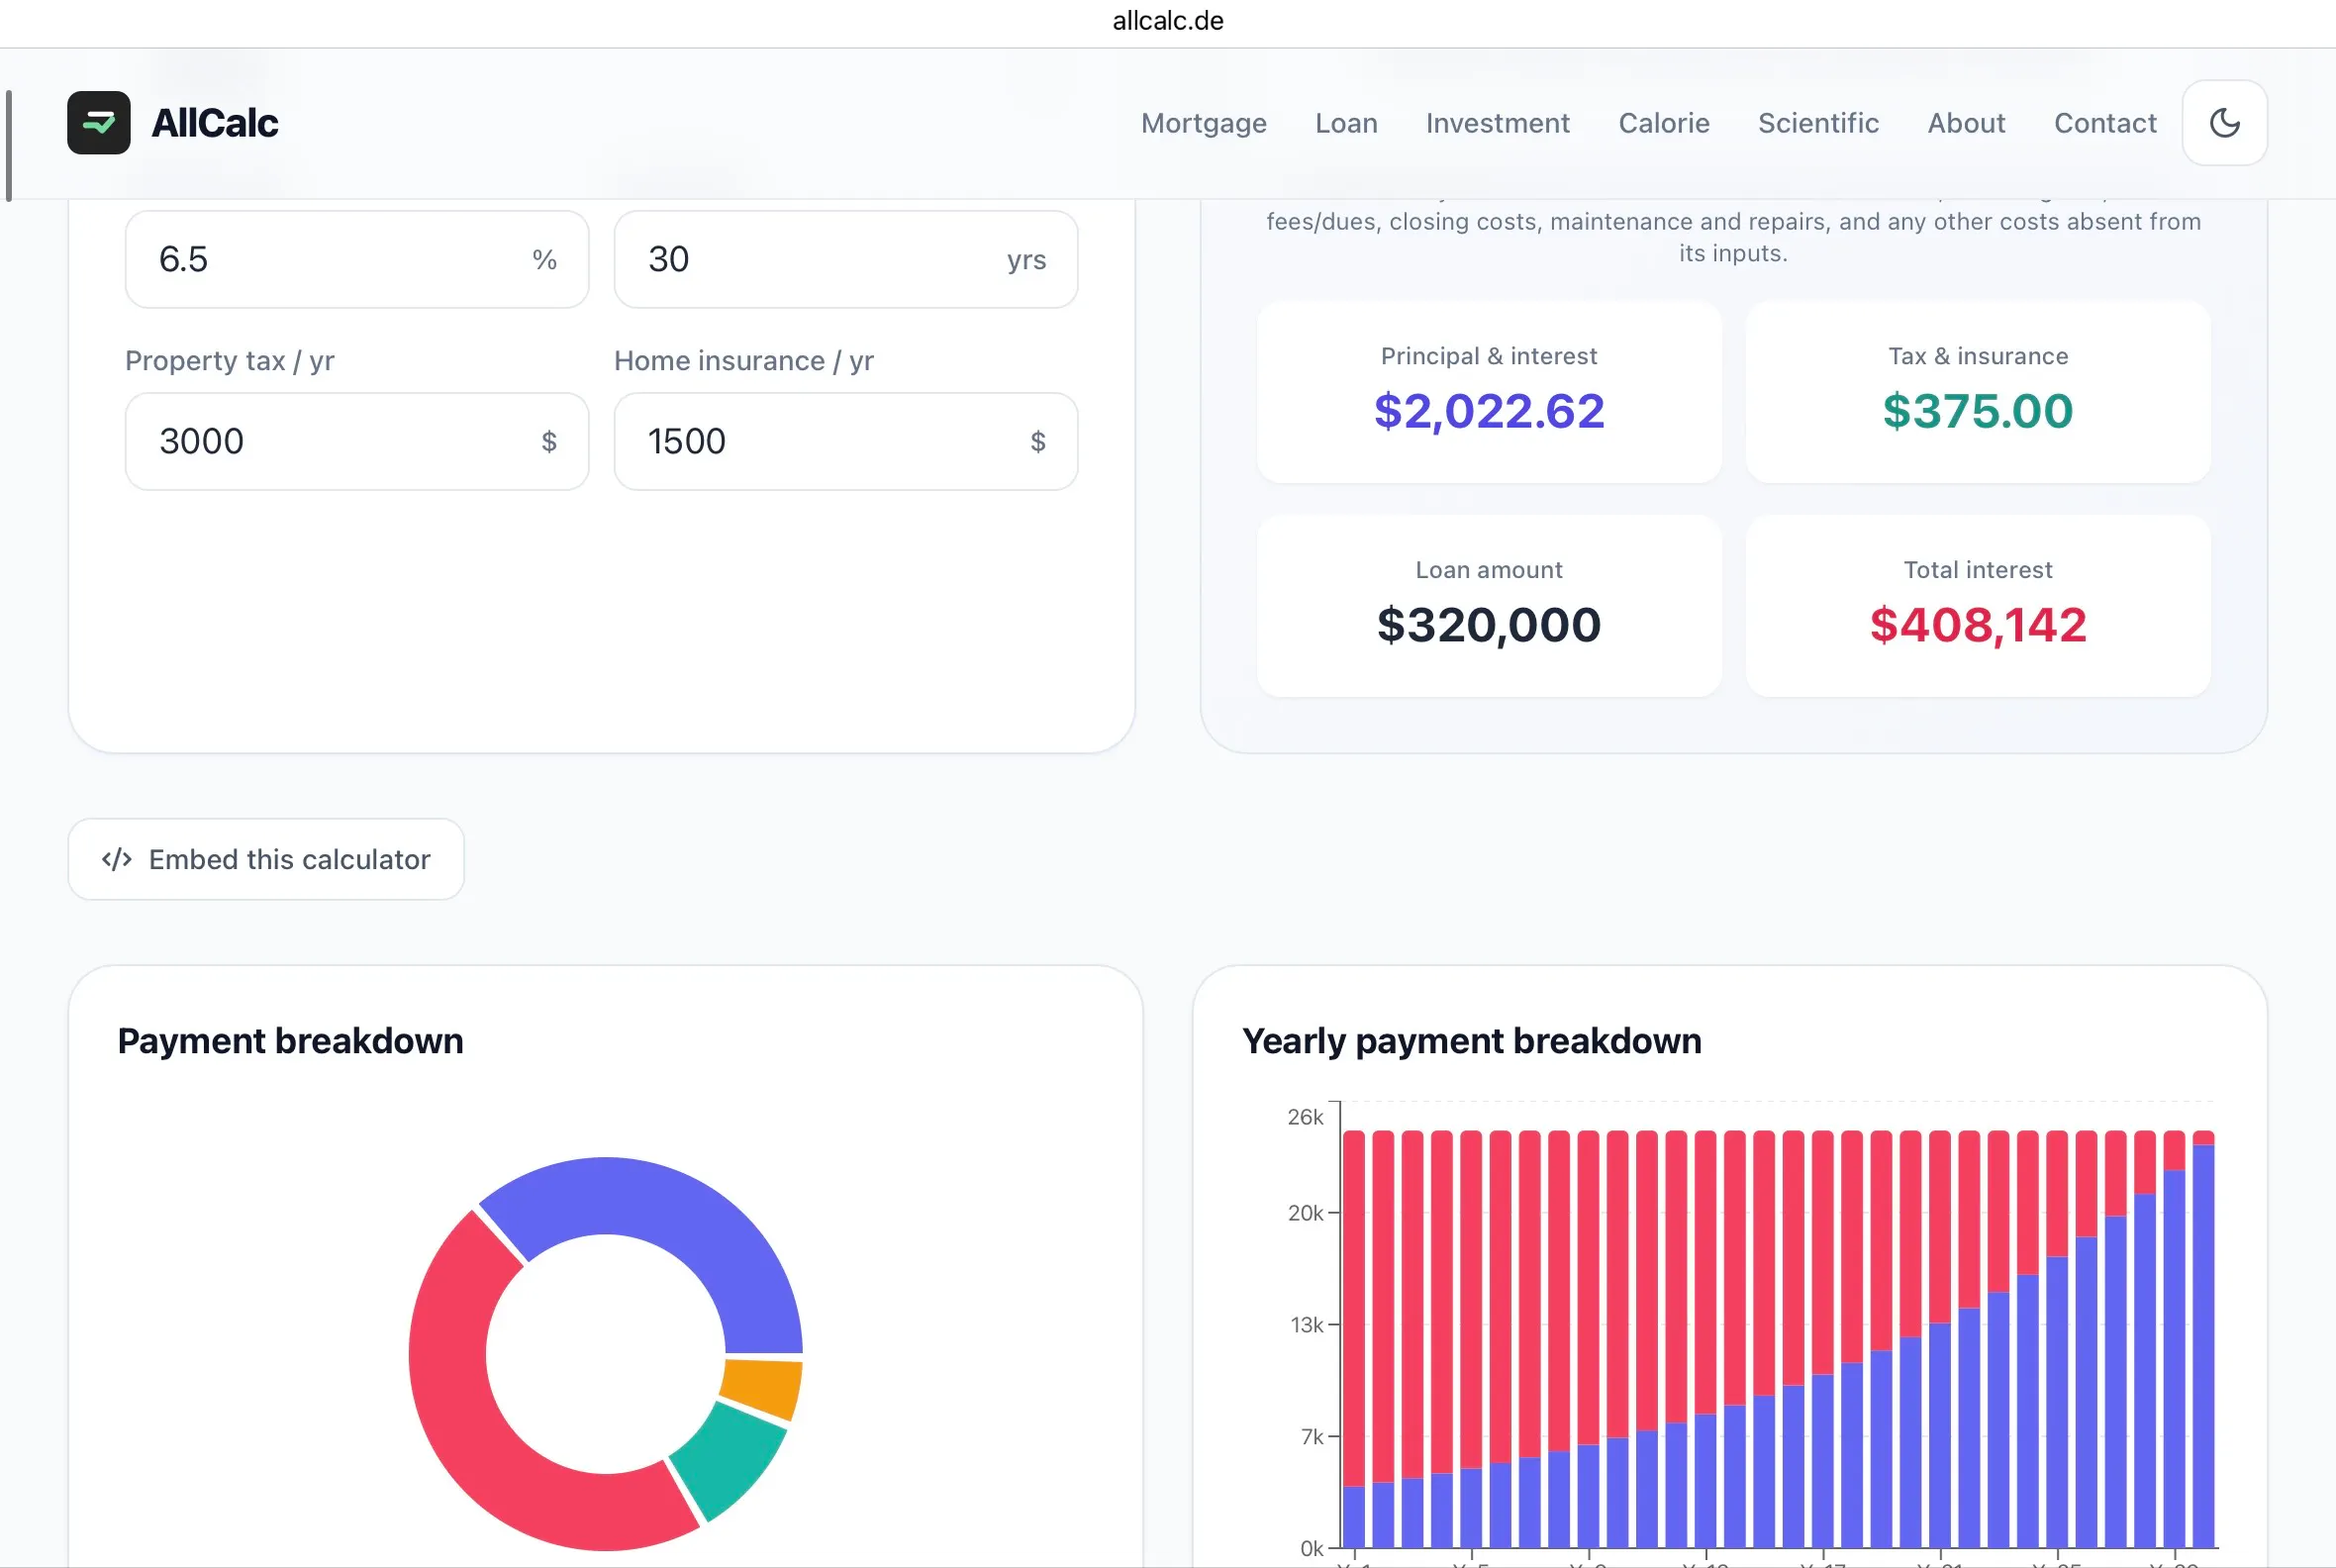Go to the Loan calculator
The image size is (2336, 1568).
coord(1346,123)
